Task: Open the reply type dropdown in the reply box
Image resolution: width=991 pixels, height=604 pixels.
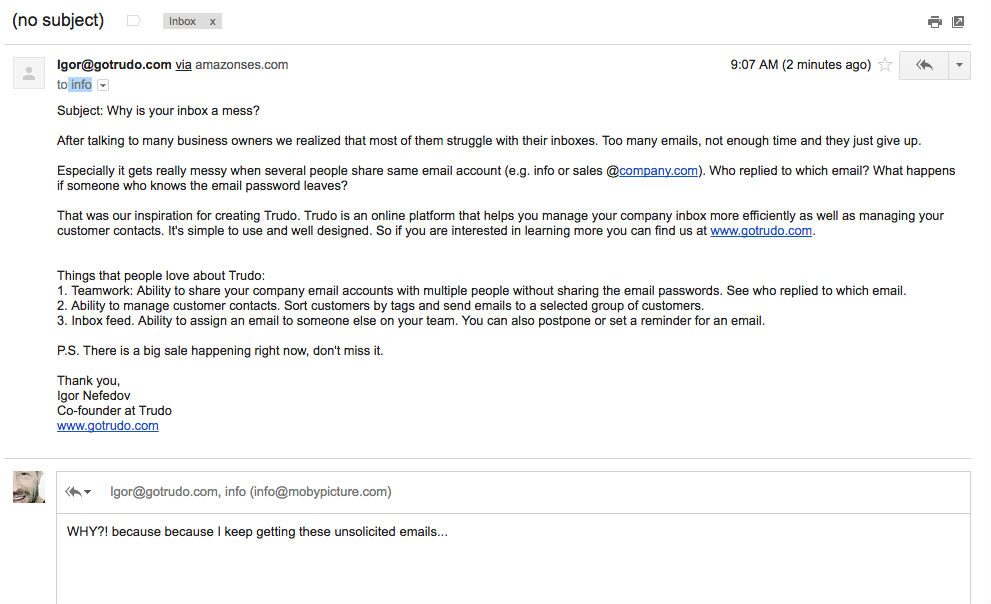Action: (x=78, y=492)
